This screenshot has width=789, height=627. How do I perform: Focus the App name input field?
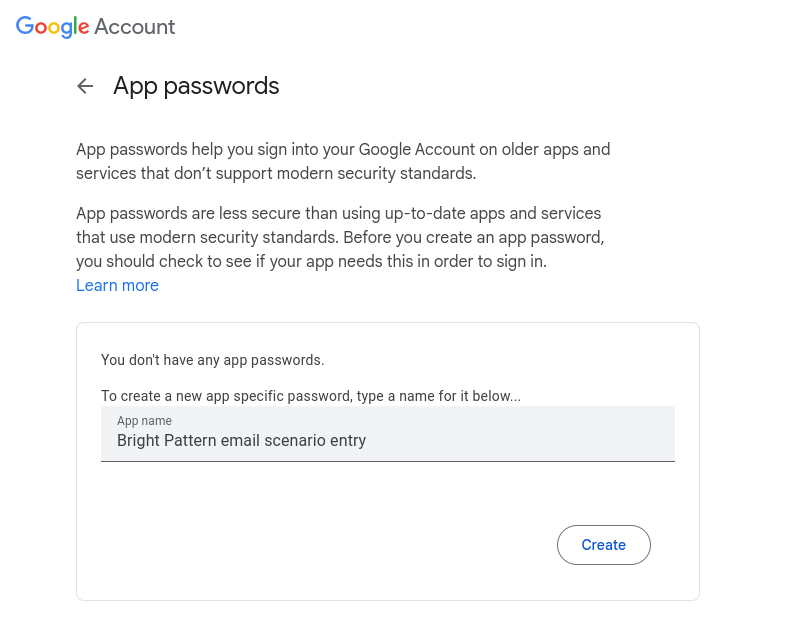tap(387, 434)
